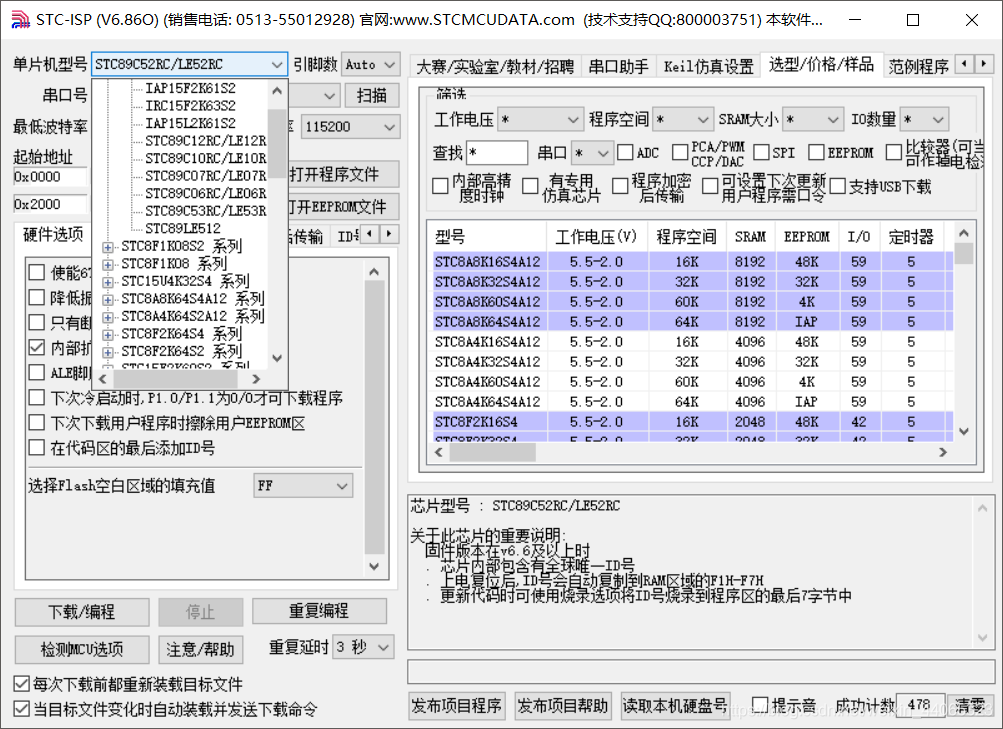
Task: Click the 0x0000 start address field
Action: pyautogui.click(x=50, y=177)
